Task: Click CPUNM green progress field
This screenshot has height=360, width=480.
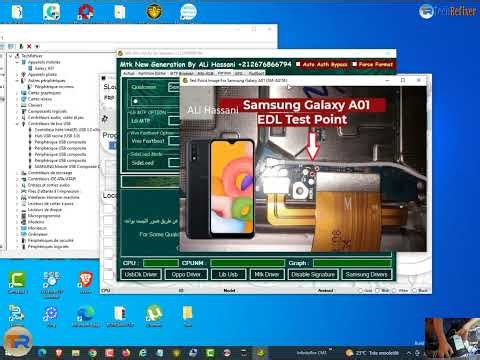Action: coord(247,263)
